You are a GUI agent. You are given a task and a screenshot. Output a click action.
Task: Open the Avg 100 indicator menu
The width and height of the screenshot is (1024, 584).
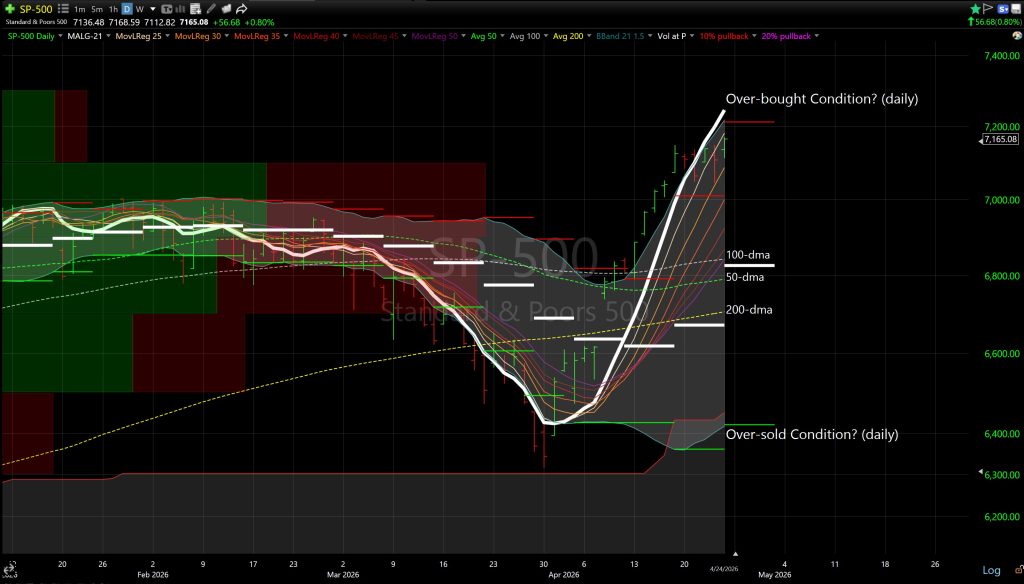546,36
